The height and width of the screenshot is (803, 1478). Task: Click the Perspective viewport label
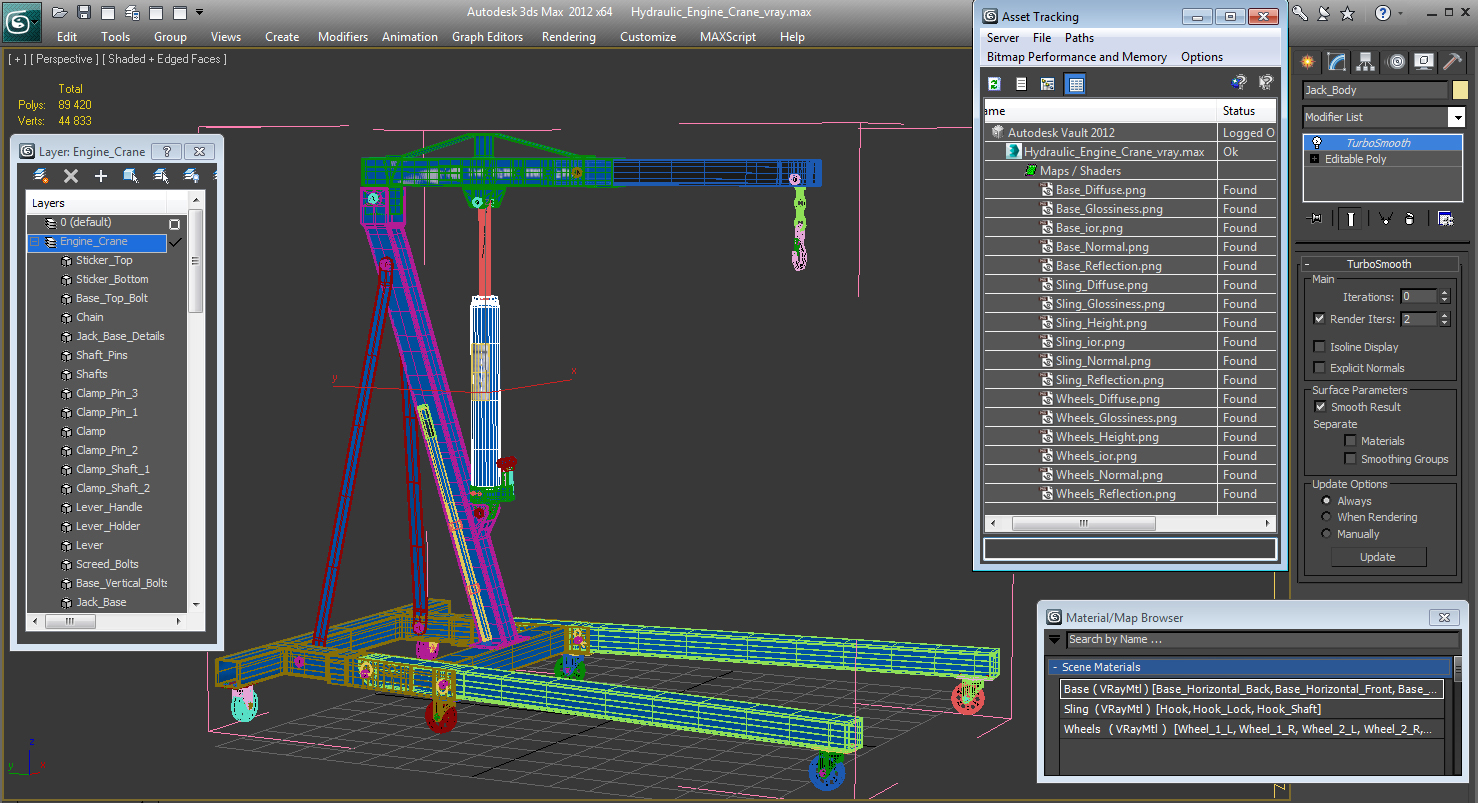[x=64, y=59]
